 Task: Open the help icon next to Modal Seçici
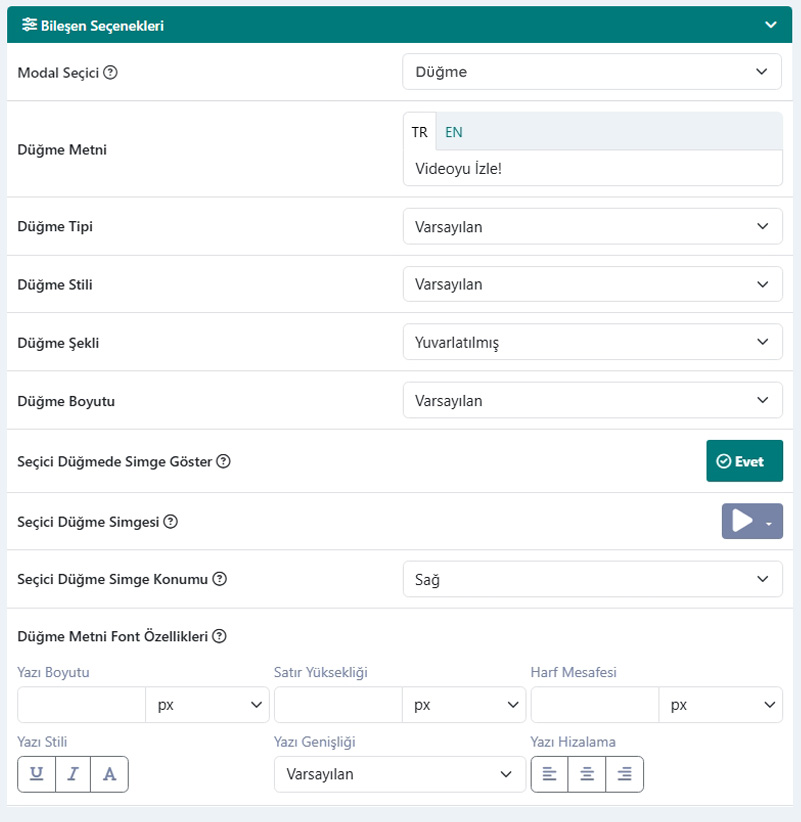[x=110, y=72]
